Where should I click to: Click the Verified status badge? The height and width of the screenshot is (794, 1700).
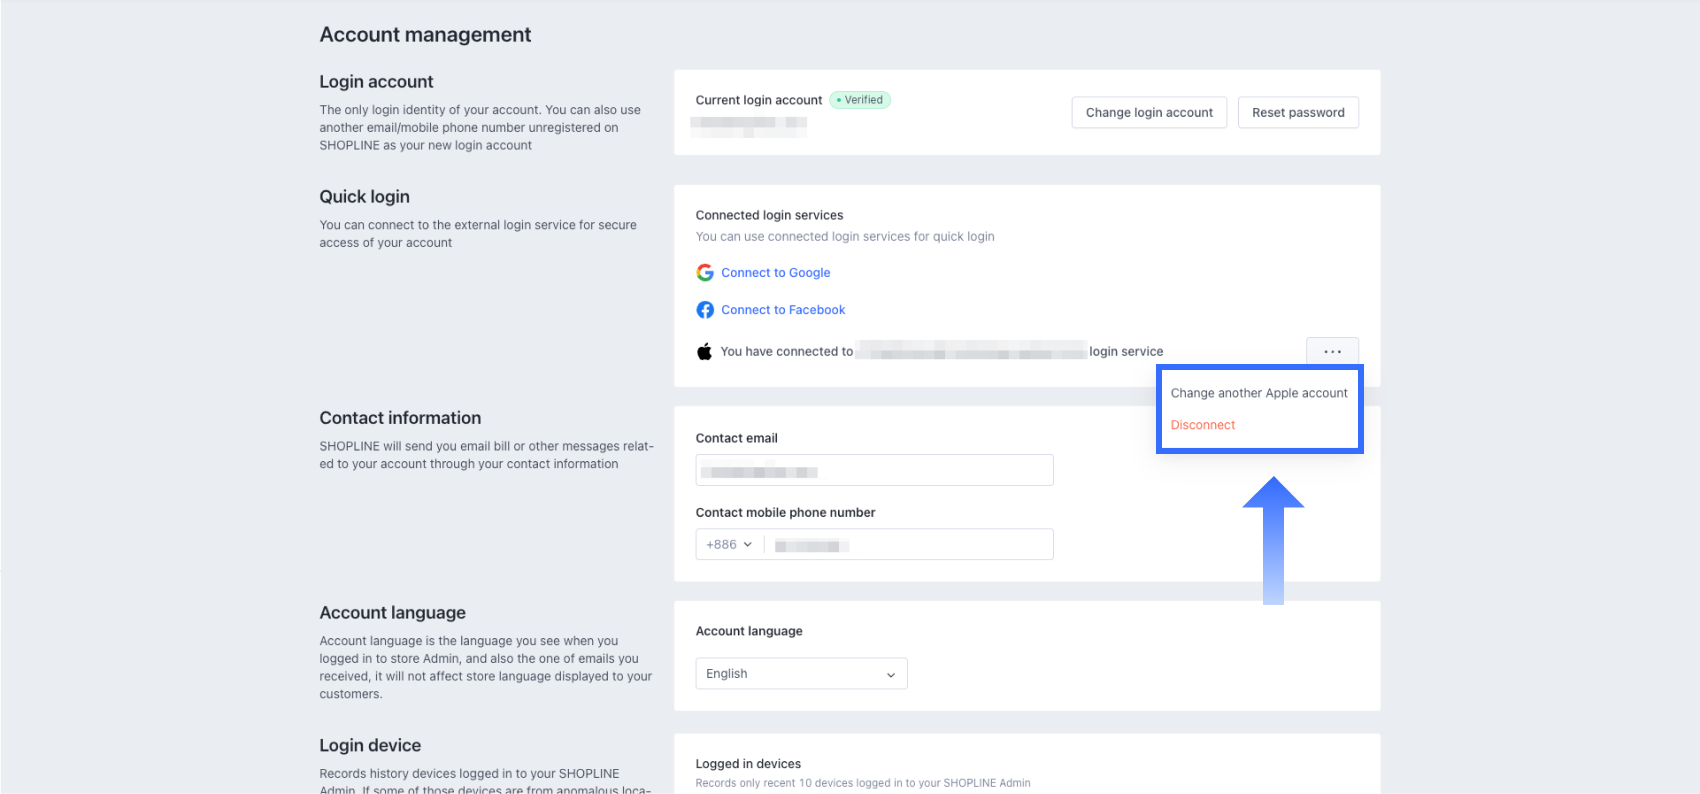(x=860, y=100)
